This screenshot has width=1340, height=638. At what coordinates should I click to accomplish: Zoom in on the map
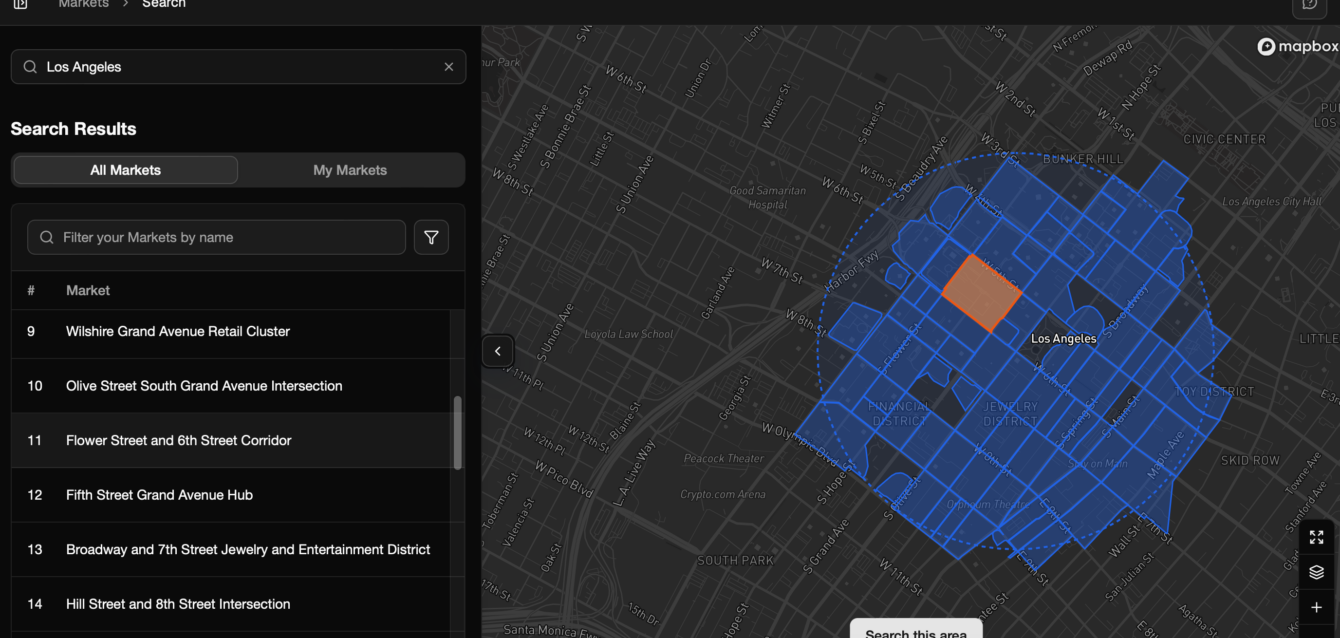(1316, 607)
